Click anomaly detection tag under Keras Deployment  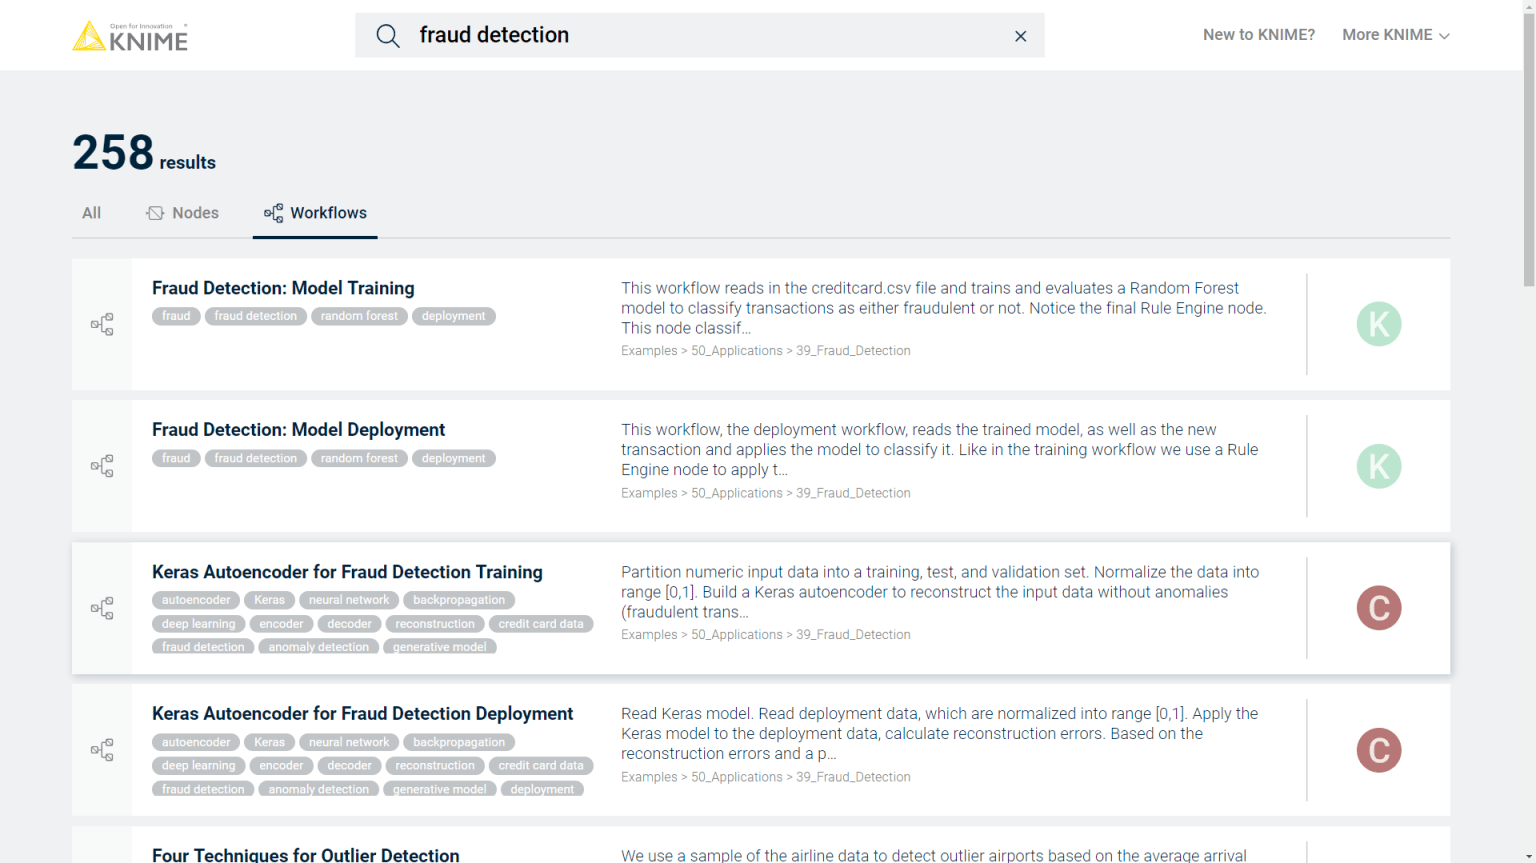pyautogui.click(x=319, y=789)
